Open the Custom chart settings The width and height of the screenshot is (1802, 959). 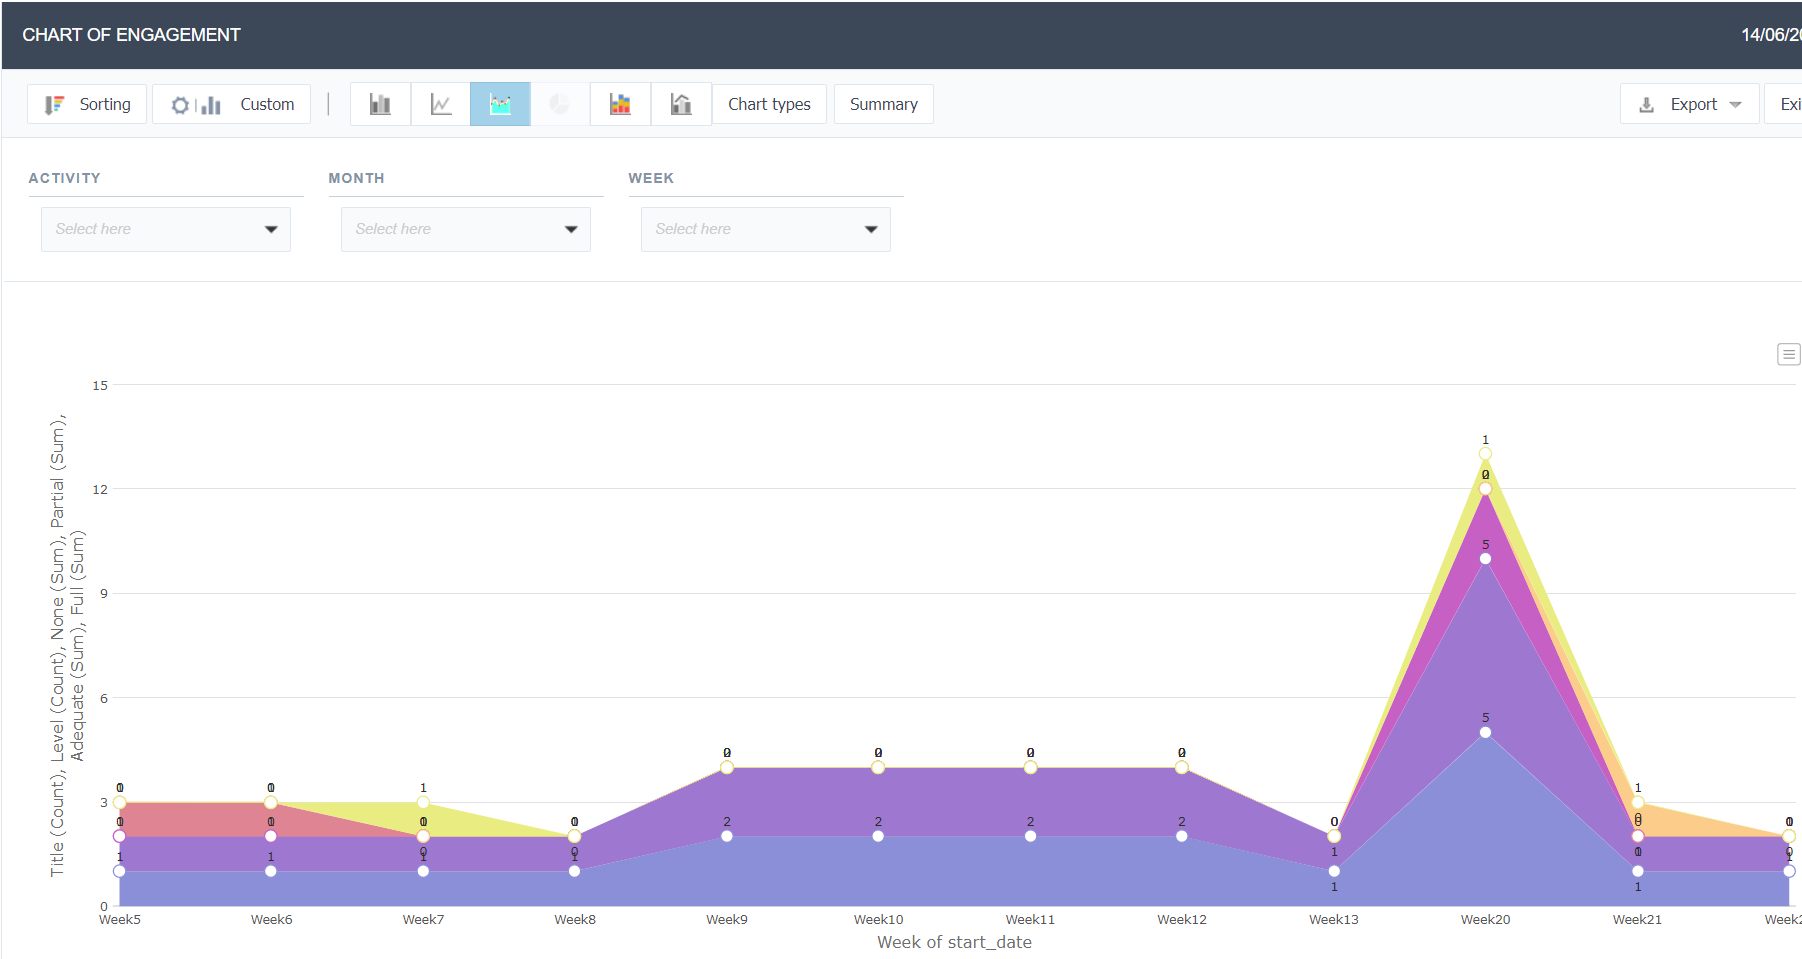[232, 104]
